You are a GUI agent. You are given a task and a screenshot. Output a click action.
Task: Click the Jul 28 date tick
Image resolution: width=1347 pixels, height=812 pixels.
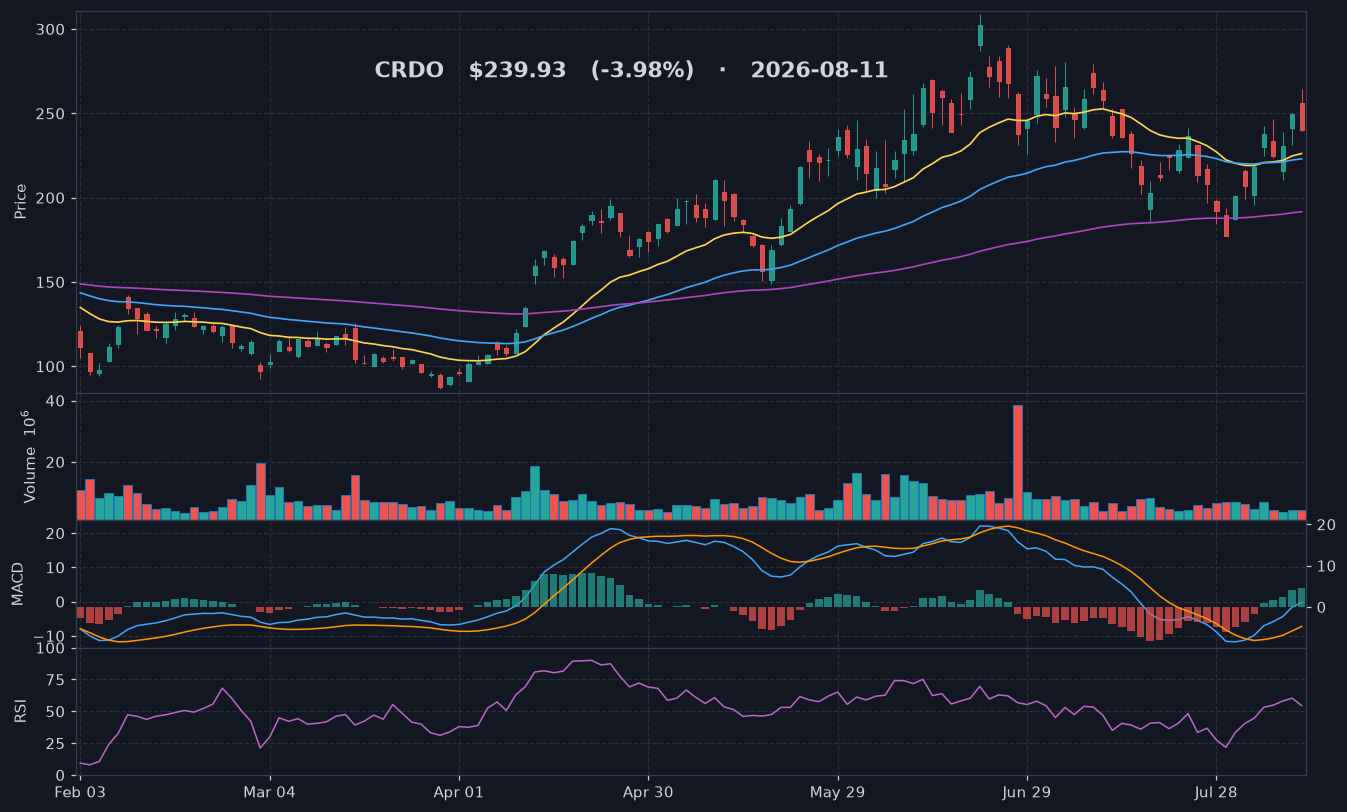click(1216, 792)
